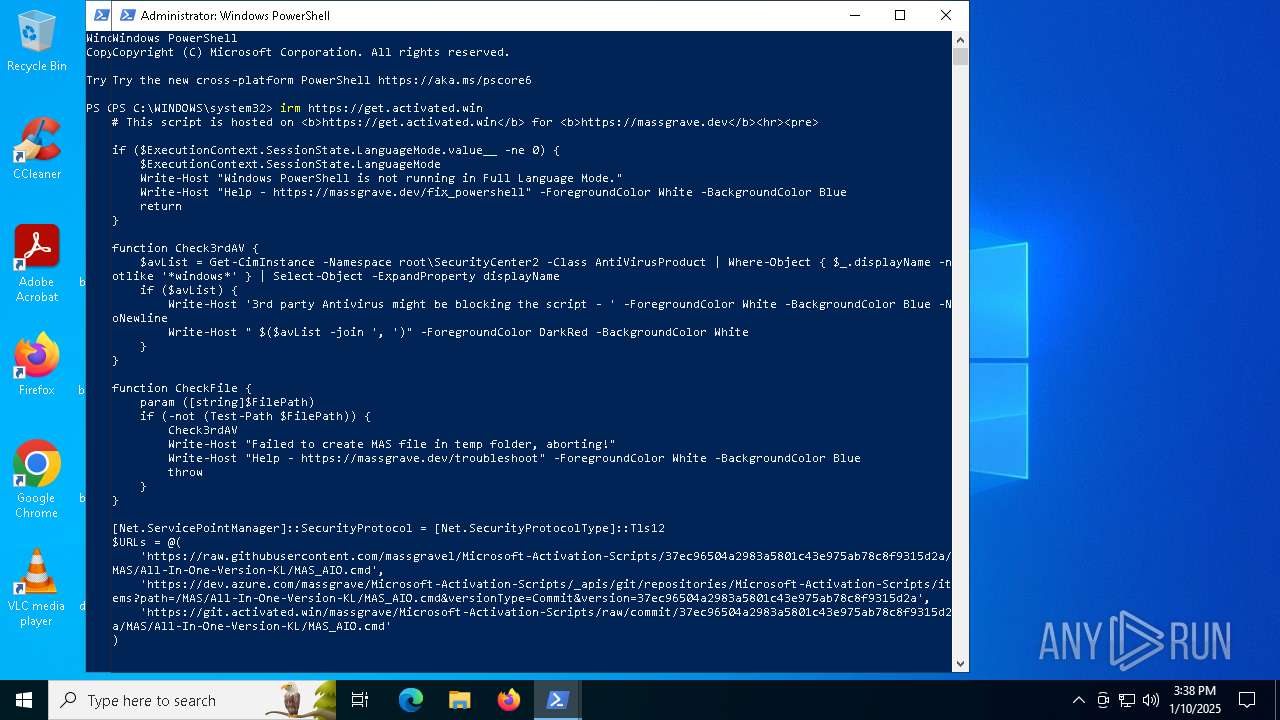Click 'Failed to create MAS file' message line
1280x720 pixels.
coord(391,444)
